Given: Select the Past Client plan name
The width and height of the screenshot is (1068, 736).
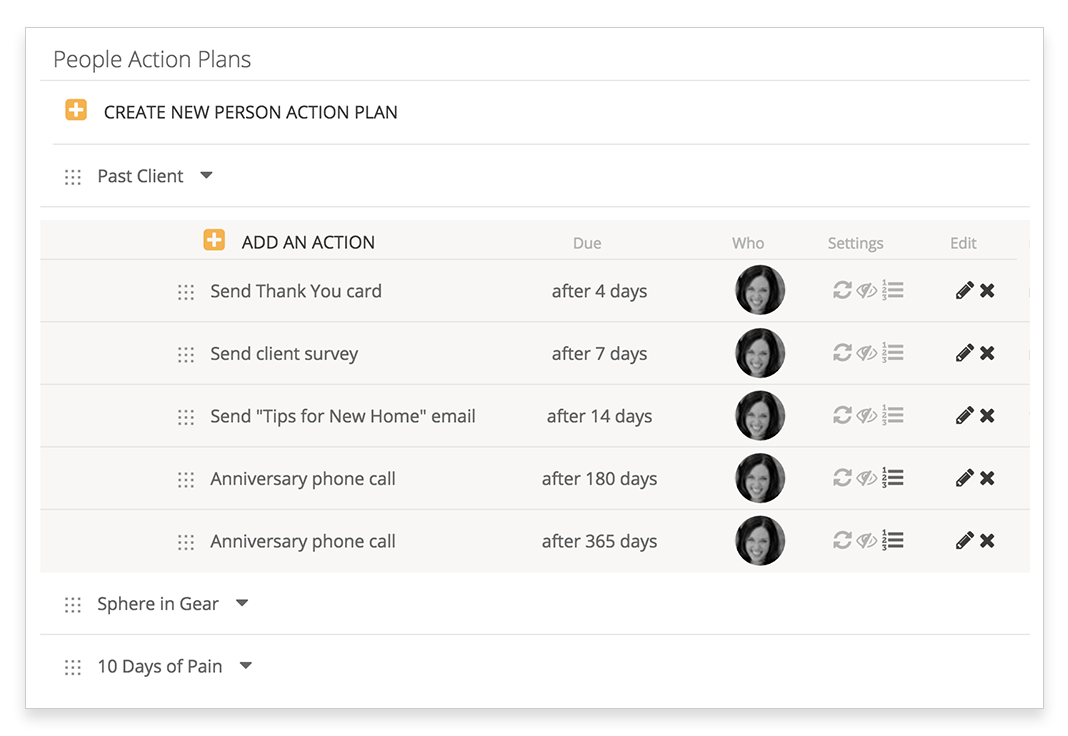Looking at the screenshot, I should [140, 176].
